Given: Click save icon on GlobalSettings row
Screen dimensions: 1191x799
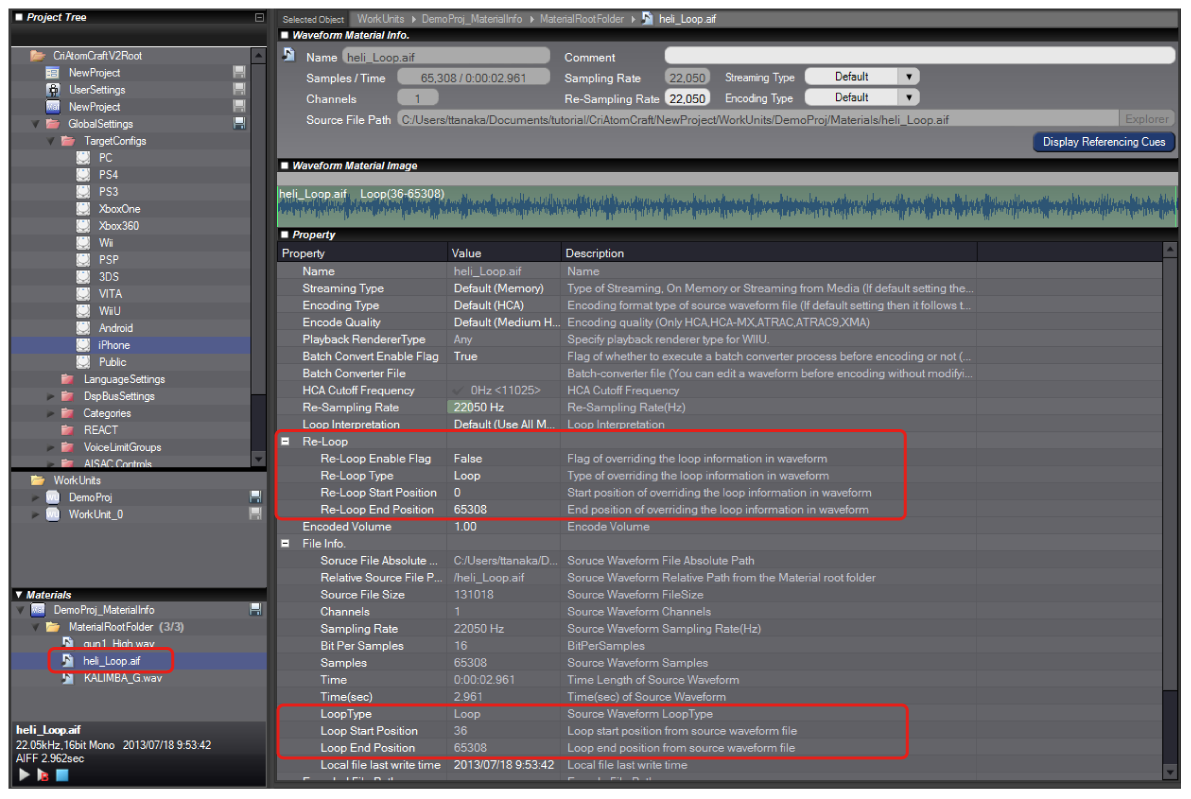Looking at the screenshot, I should (239, 123).
